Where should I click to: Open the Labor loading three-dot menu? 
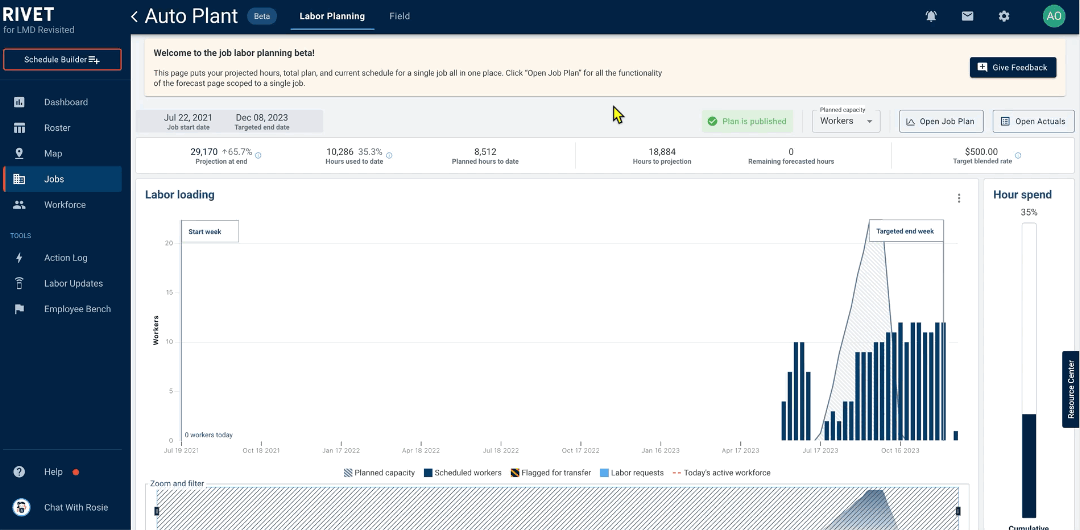click(x=958, y=198)
